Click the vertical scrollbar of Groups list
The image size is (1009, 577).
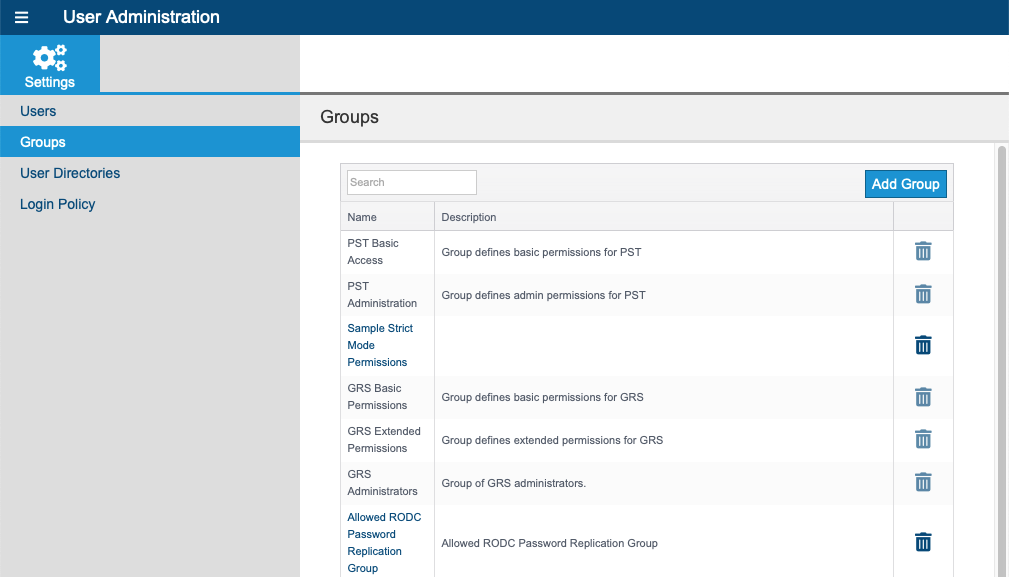pyautogui.click(x=1001, y=360)
